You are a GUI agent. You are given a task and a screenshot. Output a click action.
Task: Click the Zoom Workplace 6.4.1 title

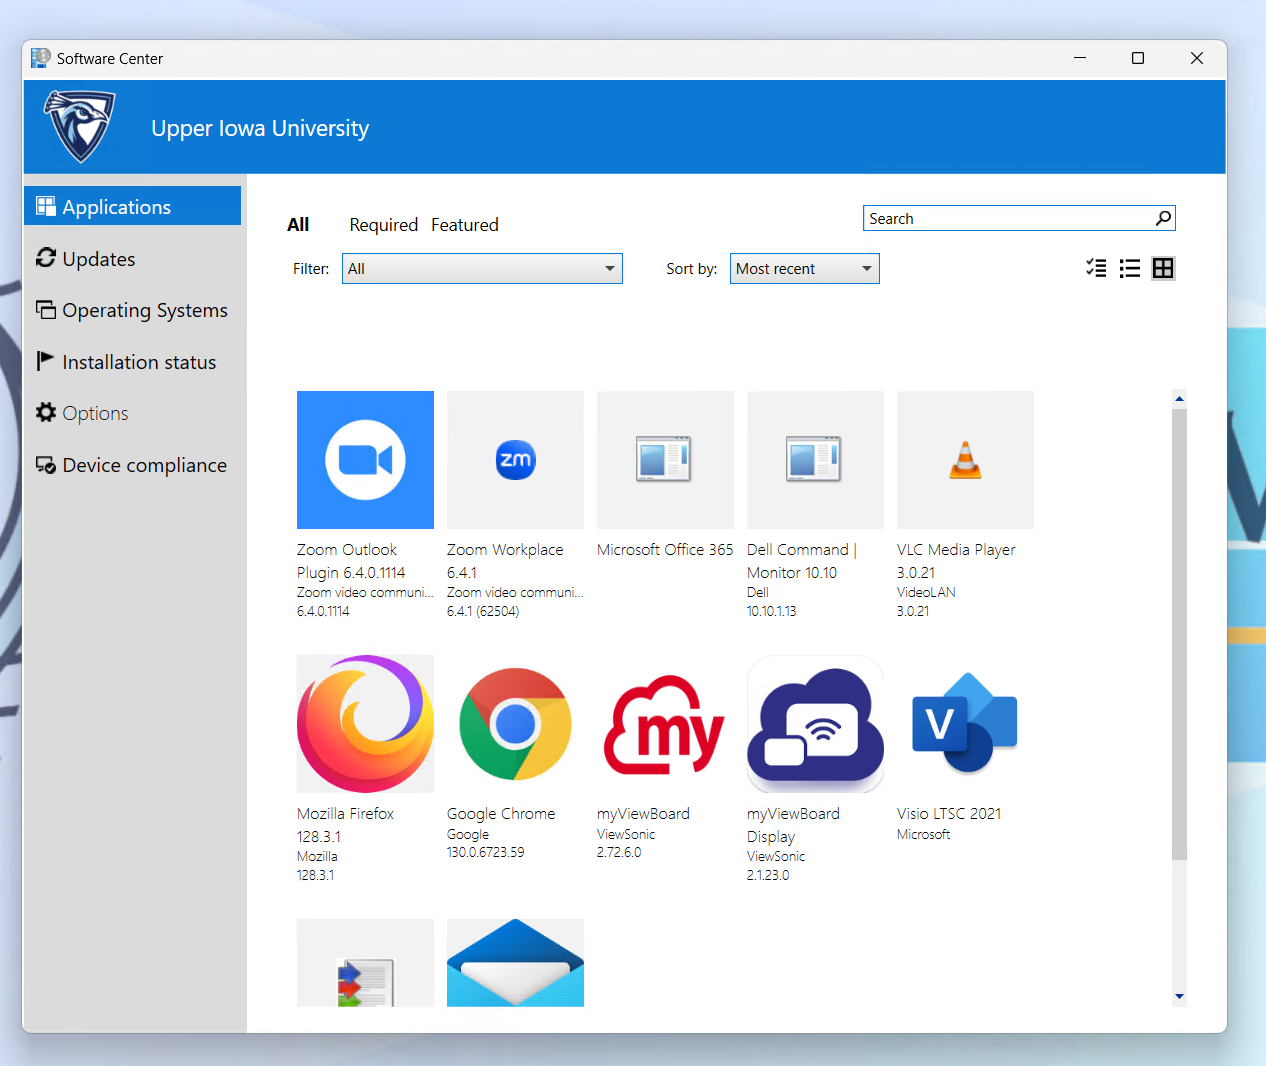[x=505, y=561]
